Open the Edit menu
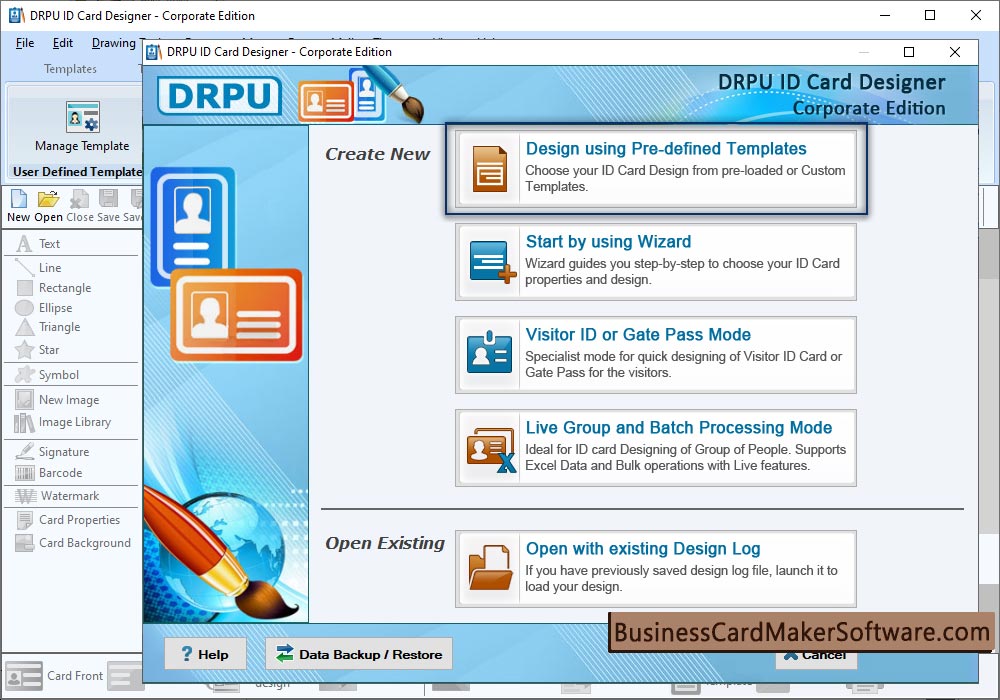This screenshot has width=1000, height=700. tap(62, 43)
